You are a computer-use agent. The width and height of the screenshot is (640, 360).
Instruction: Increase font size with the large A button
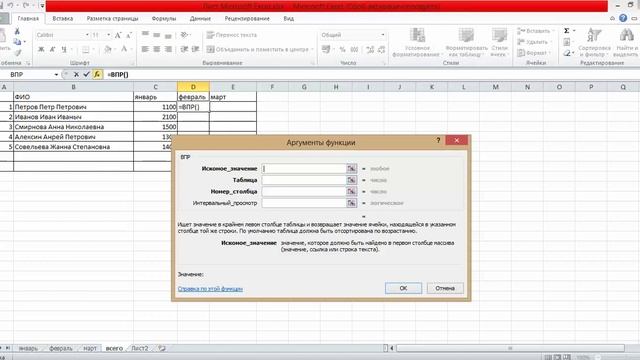(x=118, y=35)
